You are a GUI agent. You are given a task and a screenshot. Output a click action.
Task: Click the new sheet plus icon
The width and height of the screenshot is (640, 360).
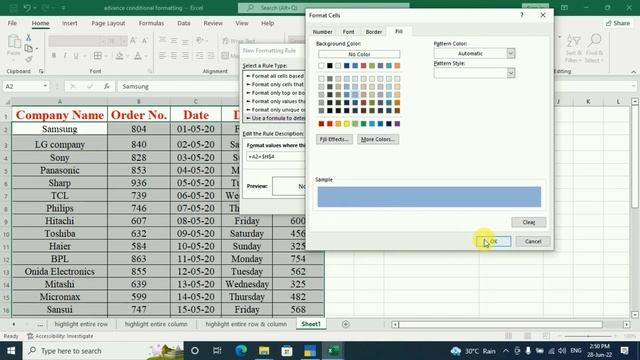(346, 324)
